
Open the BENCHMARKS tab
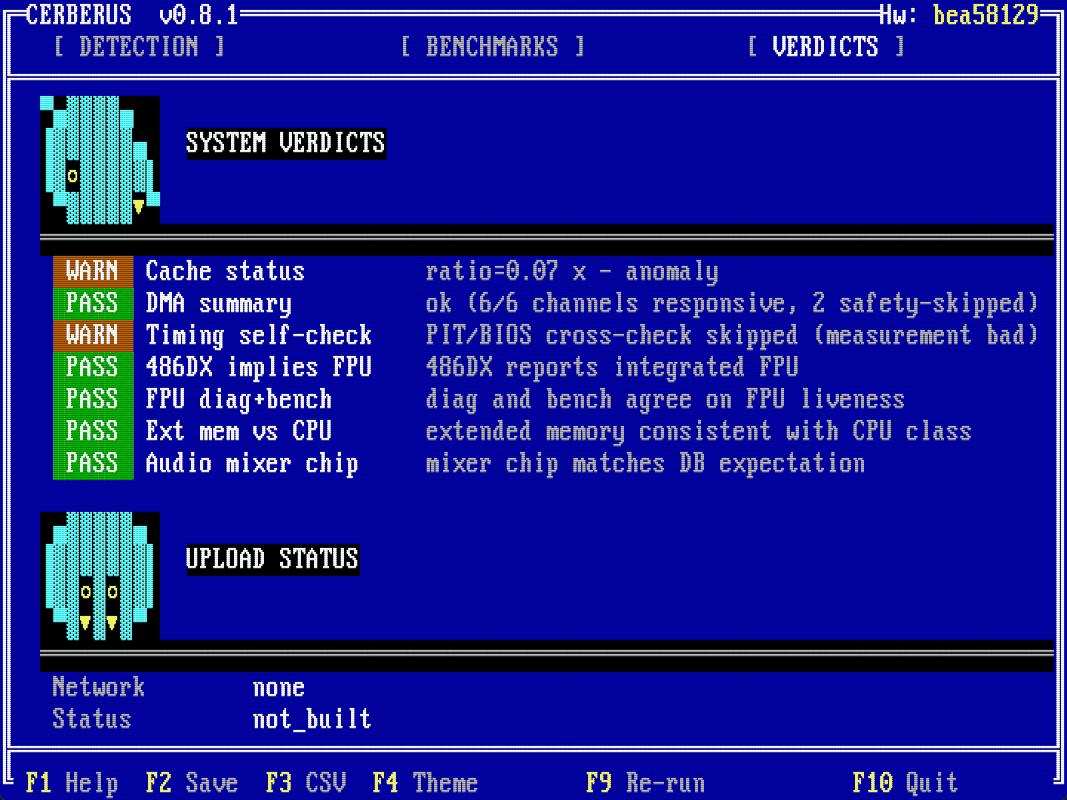point(492,47)
